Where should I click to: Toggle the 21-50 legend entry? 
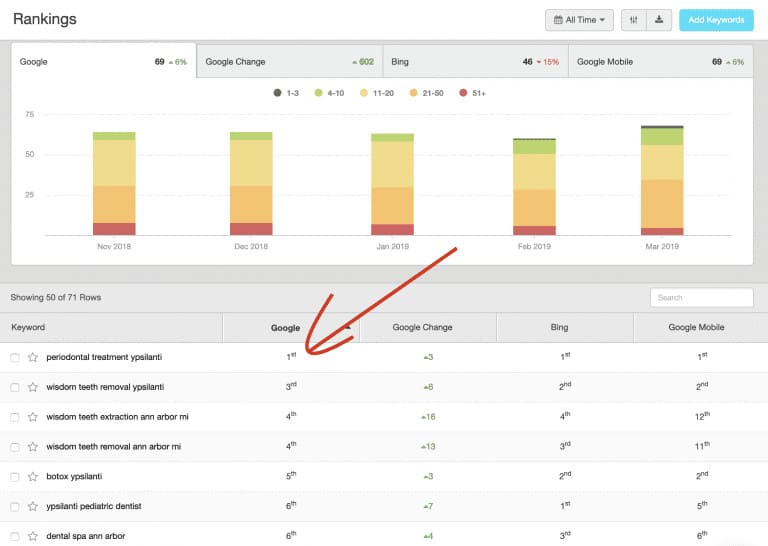(426, 93)
